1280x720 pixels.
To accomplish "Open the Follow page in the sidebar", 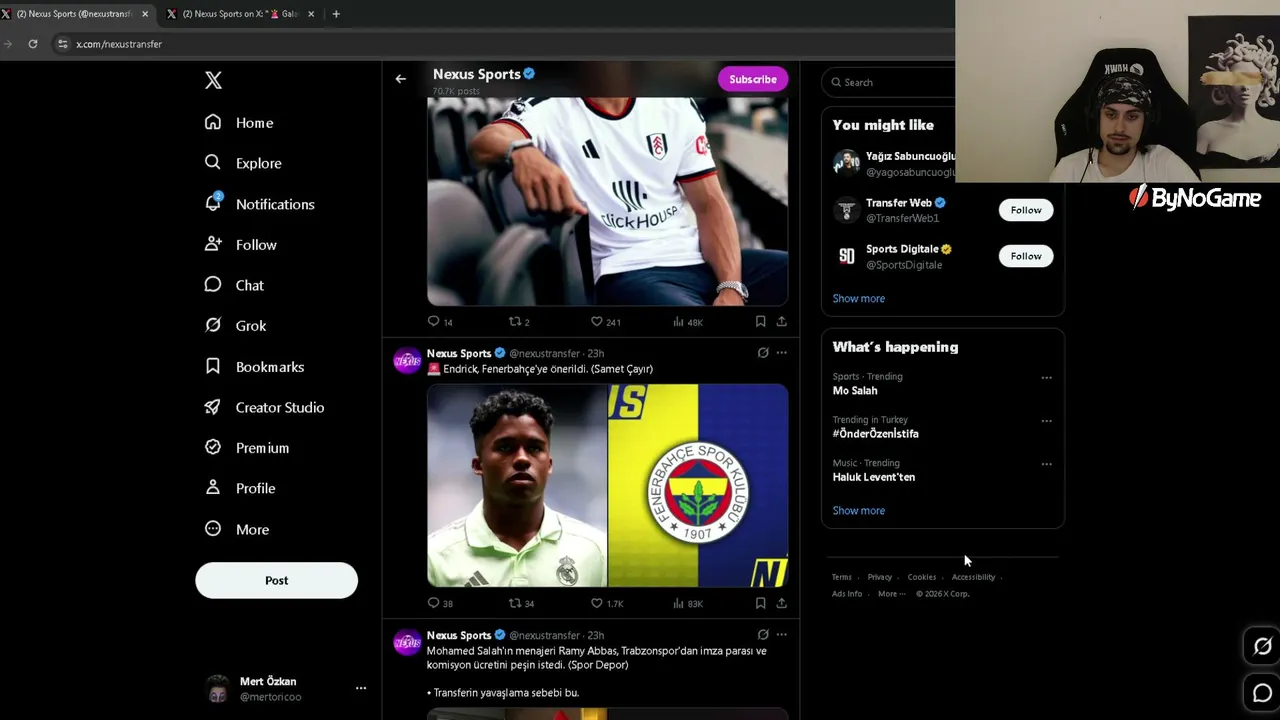I will click(x=240, y=245).
